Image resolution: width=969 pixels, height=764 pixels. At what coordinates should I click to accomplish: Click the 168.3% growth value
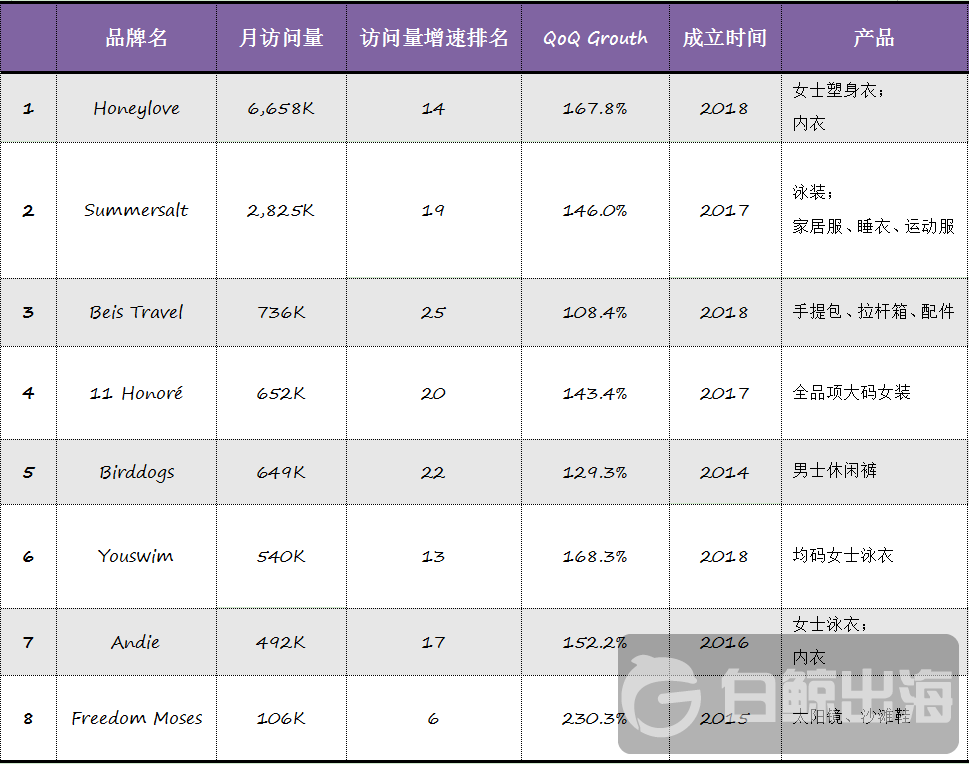click(595, 556)
